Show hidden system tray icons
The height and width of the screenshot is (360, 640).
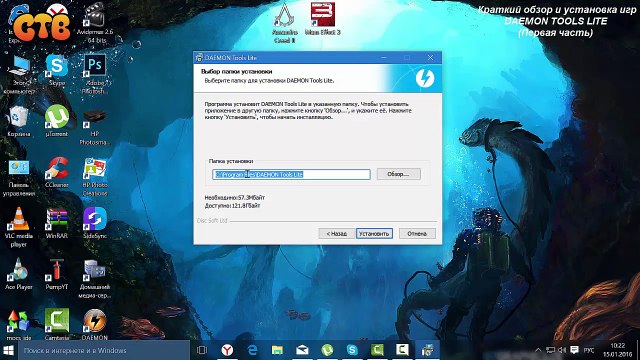point(538,350)
